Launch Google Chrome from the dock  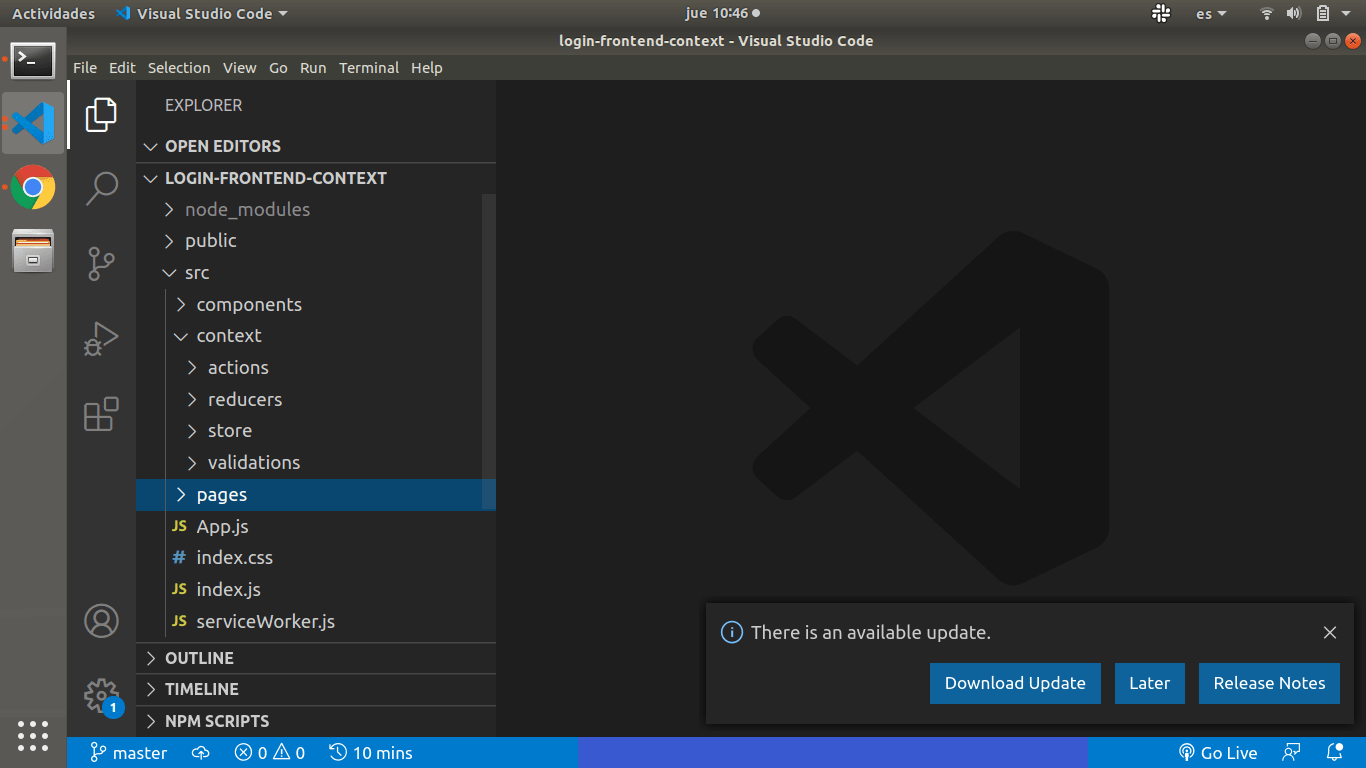33,187
